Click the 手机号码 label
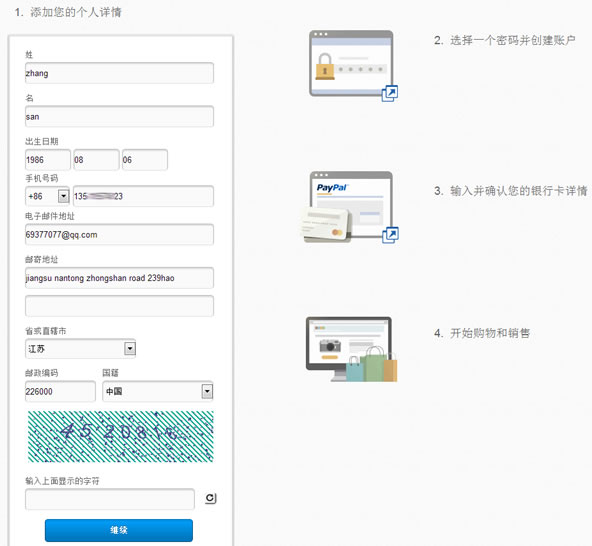 click(42, 178)
